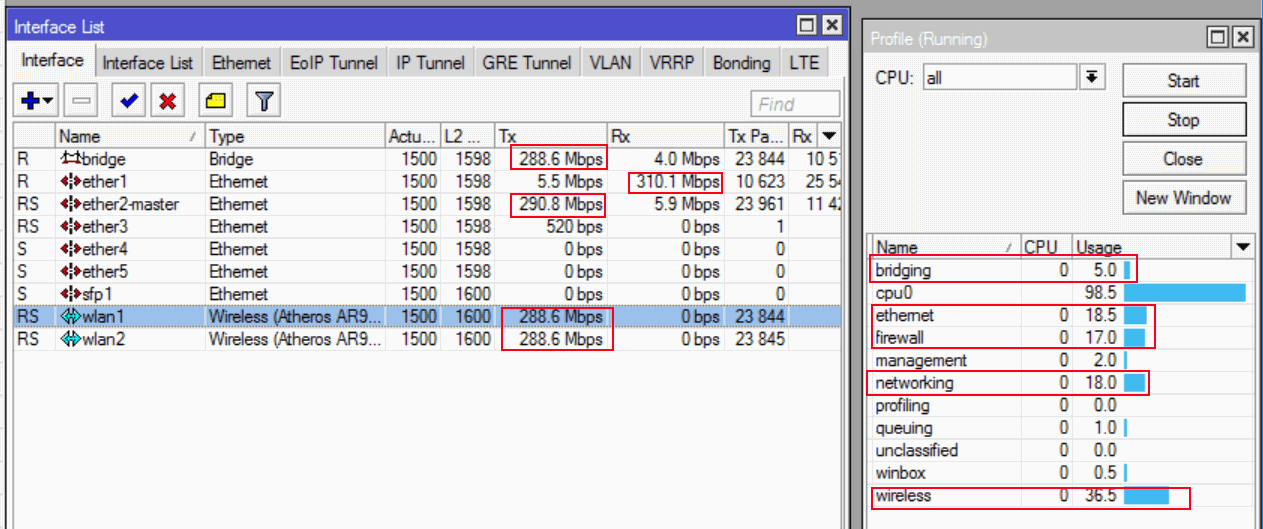This screenshot has width=1263, height=529.
Task: Click Start in the Profile window
Action: tap(1184, 81)
